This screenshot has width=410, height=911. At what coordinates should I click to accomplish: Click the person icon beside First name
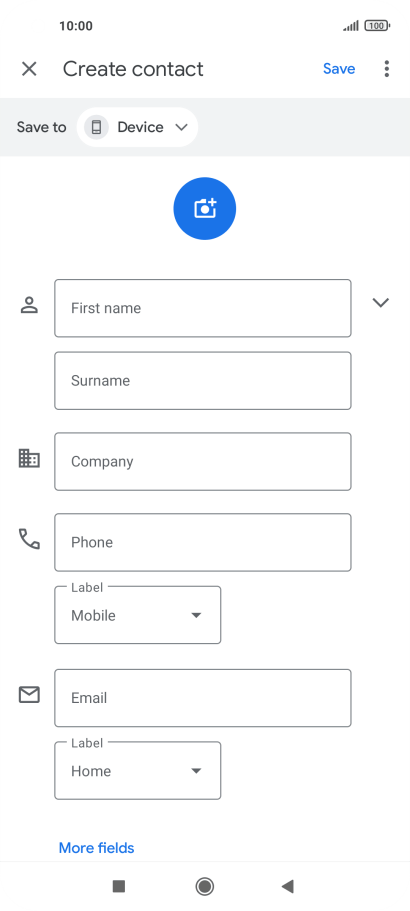(29, 304)
